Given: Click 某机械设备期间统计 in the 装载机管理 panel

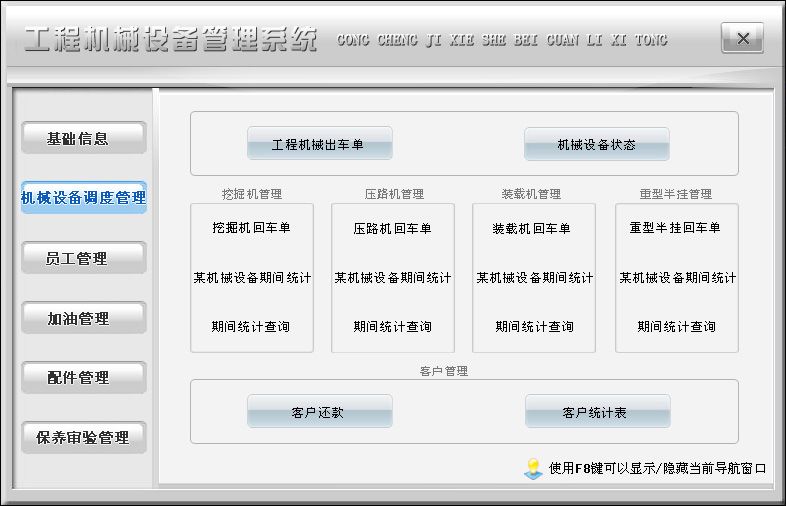Looking at the screenshot, I should point(533,277).
